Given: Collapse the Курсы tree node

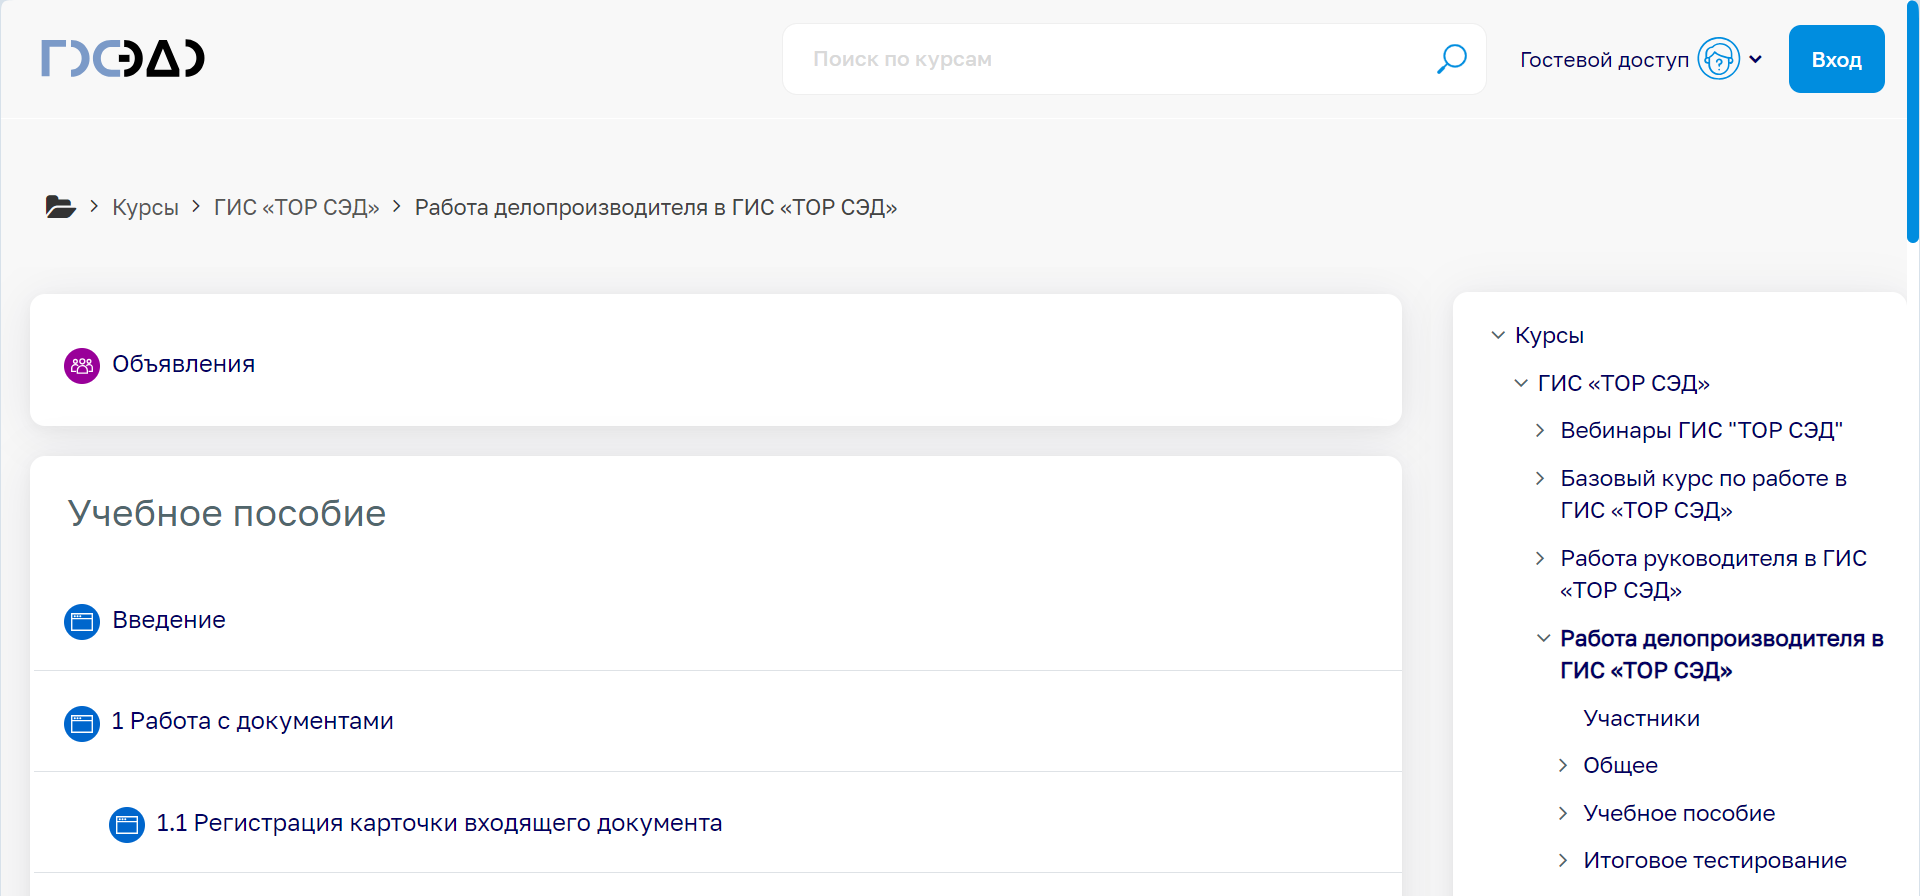Looking at the screenshot, I should tap(1498, 335).
